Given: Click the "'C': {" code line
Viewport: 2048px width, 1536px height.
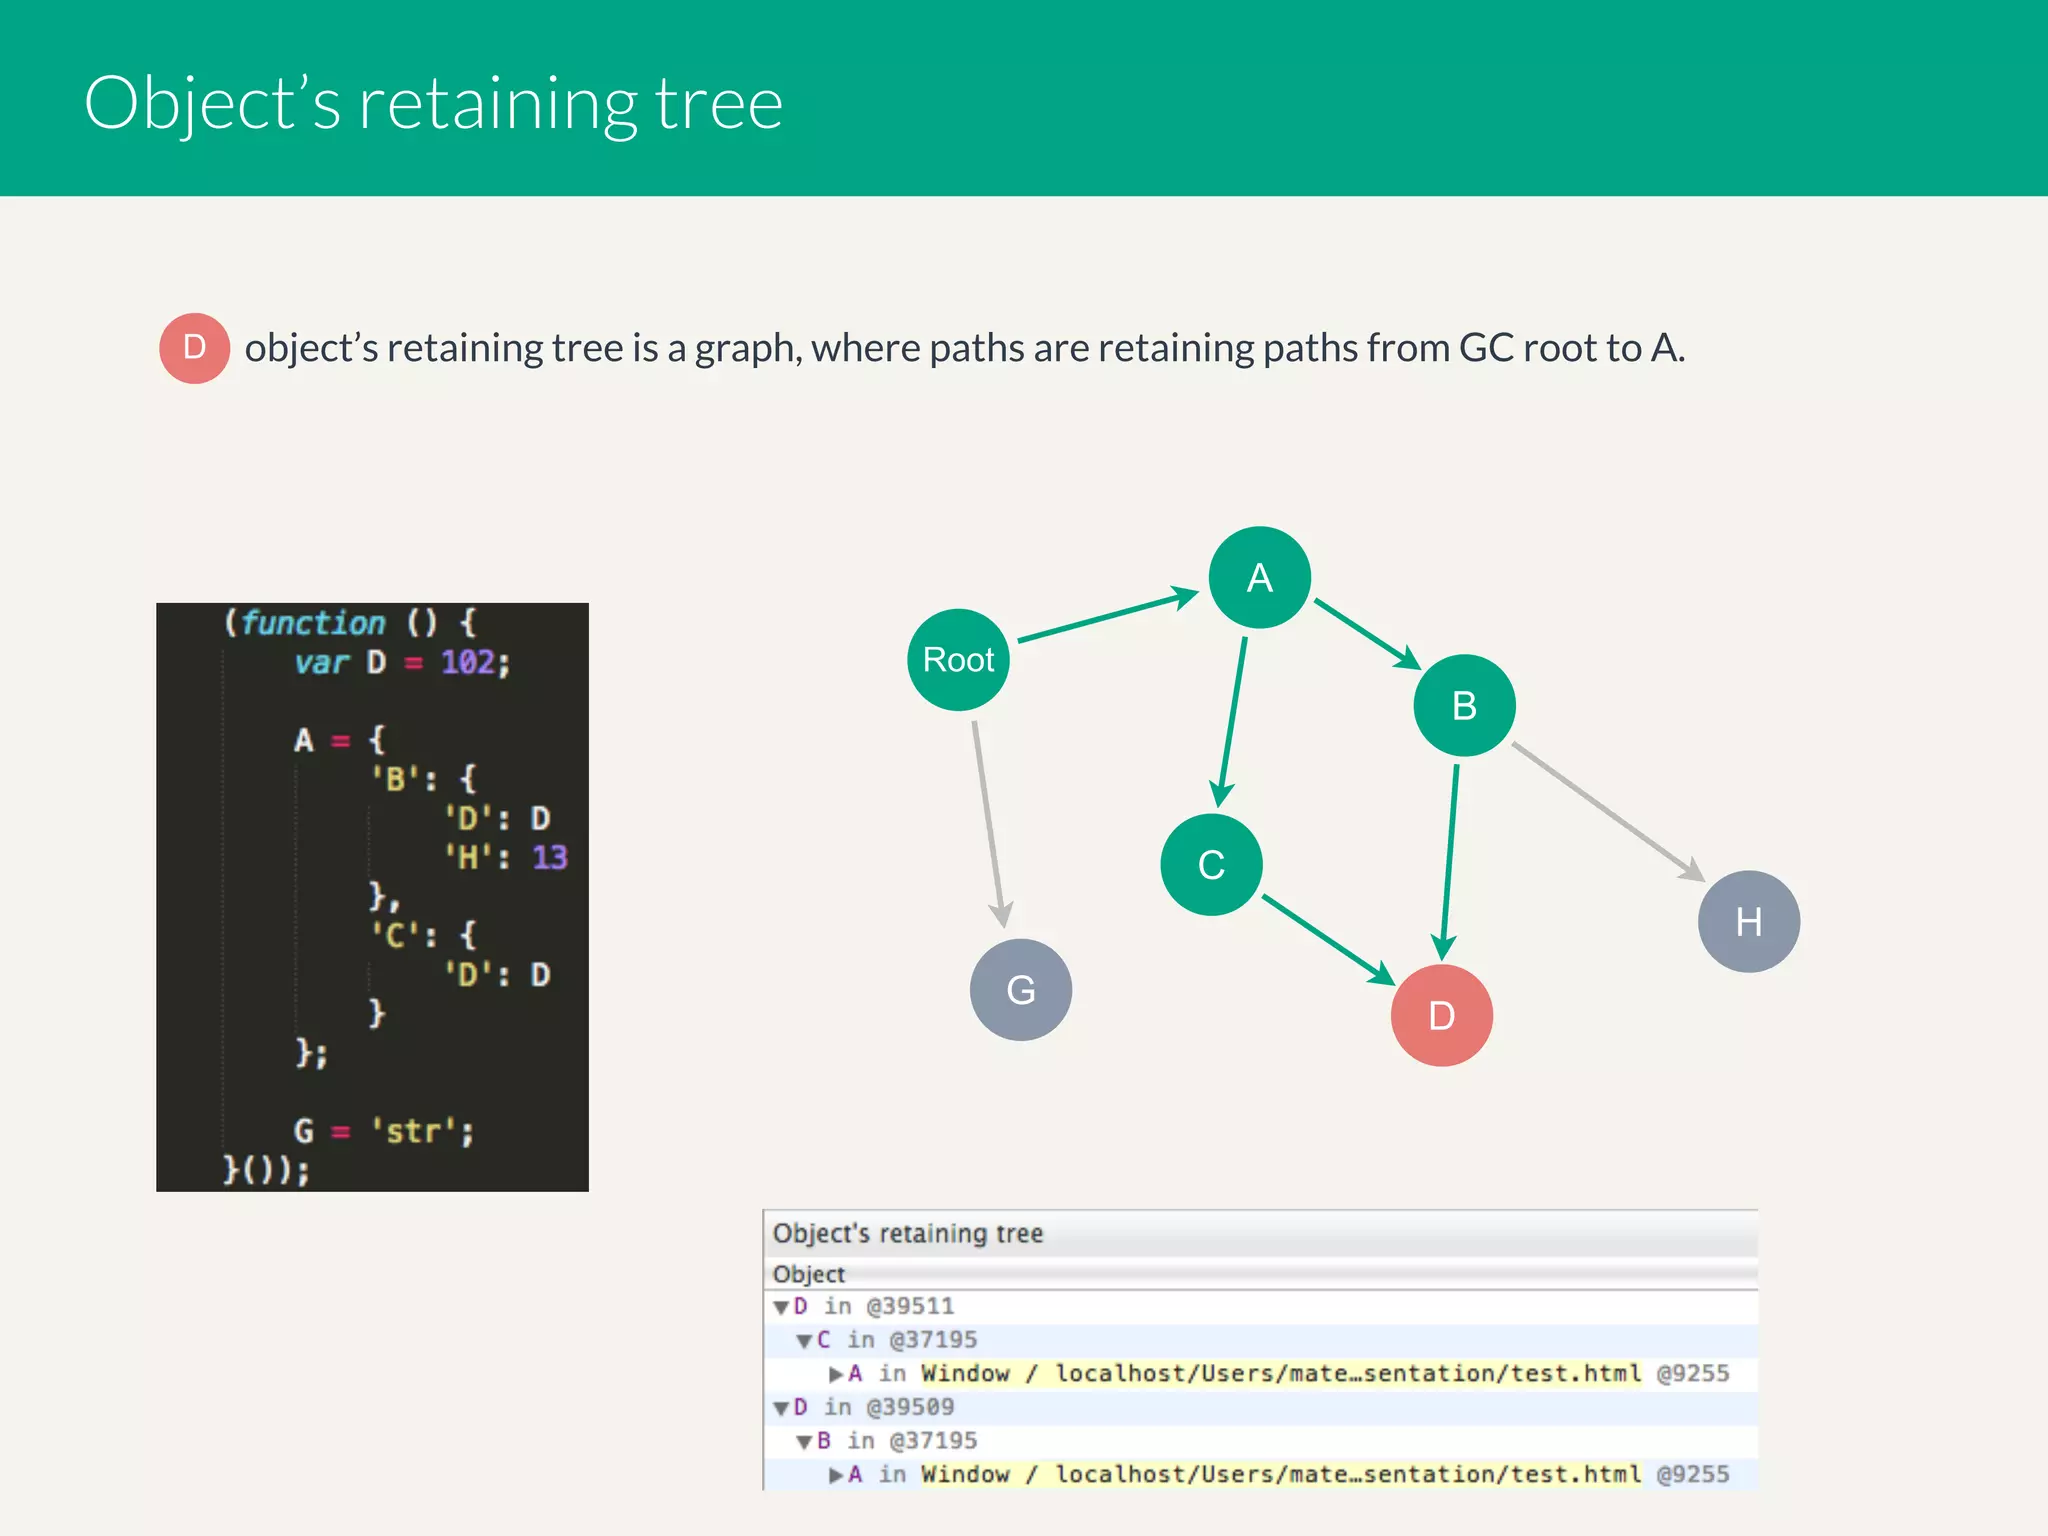Looking at the screenshot, I should tap(424, 936).
